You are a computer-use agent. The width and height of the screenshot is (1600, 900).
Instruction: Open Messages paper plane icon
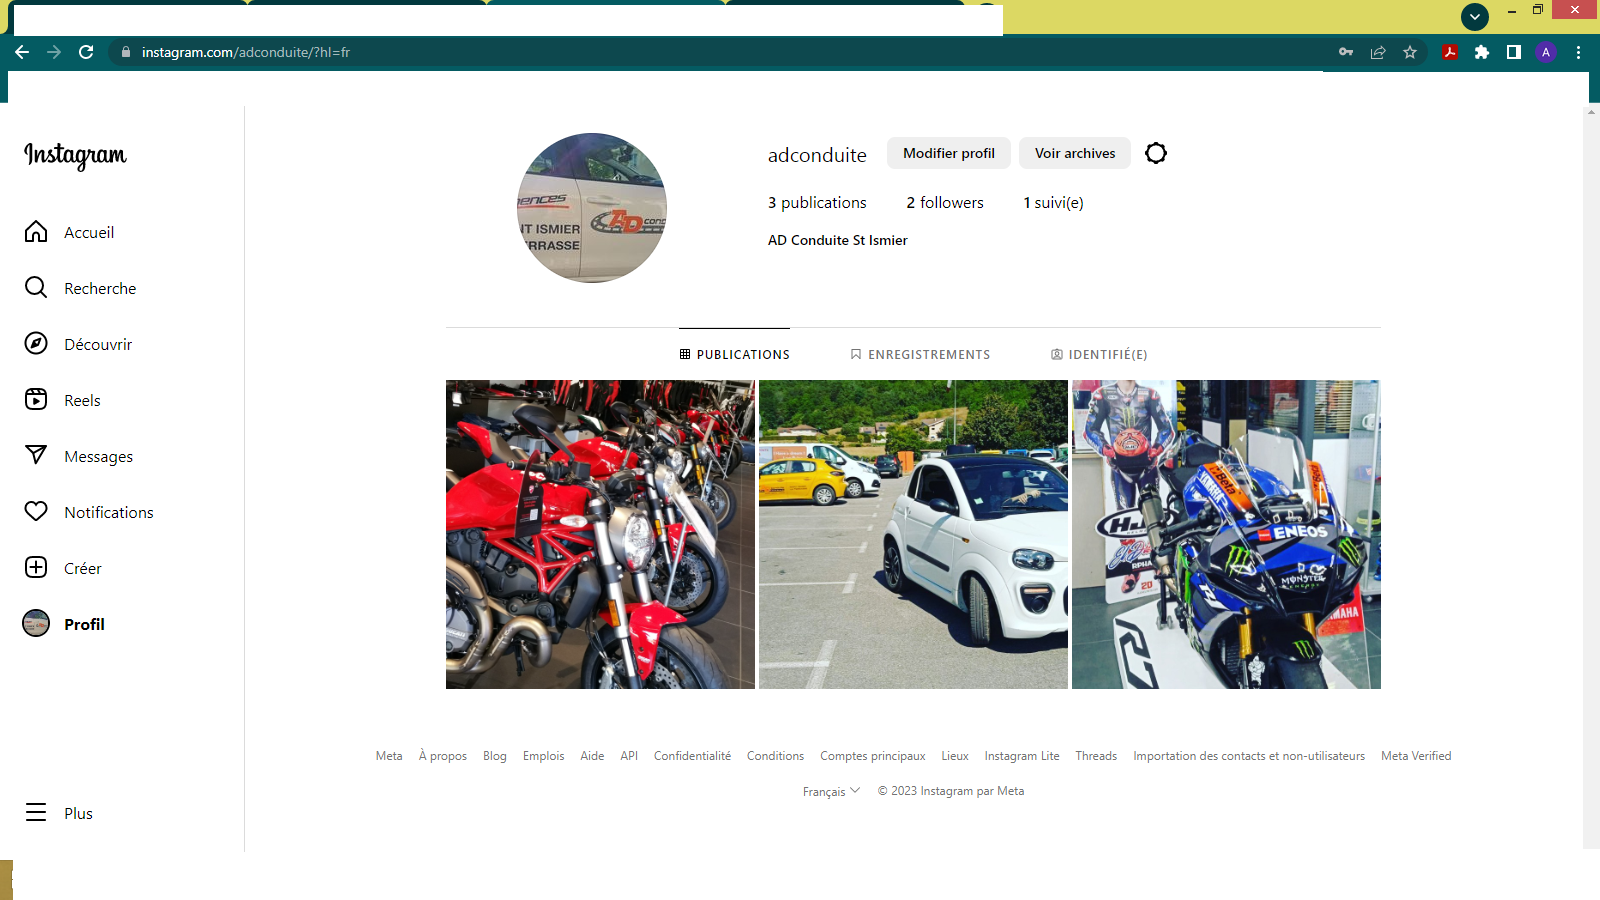pyautogui.click(x=36, y=456)
